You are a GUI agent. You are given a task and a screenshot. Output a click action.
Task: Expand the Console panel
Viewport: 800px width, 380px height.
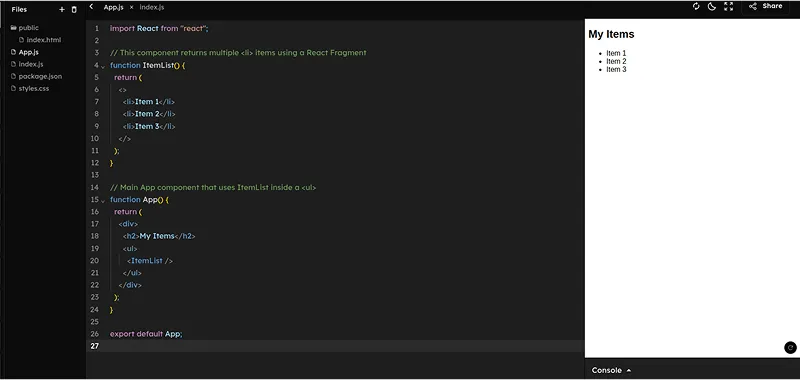[x=611, y=370]
